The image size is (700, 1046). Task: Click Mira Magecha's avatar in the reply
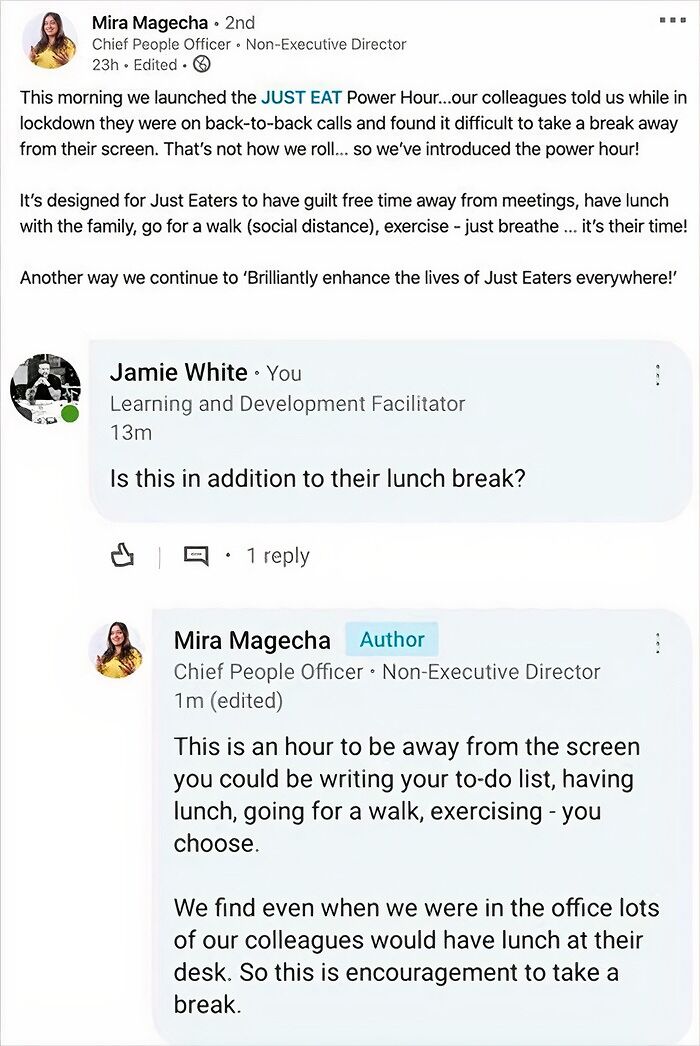point(116,650)
